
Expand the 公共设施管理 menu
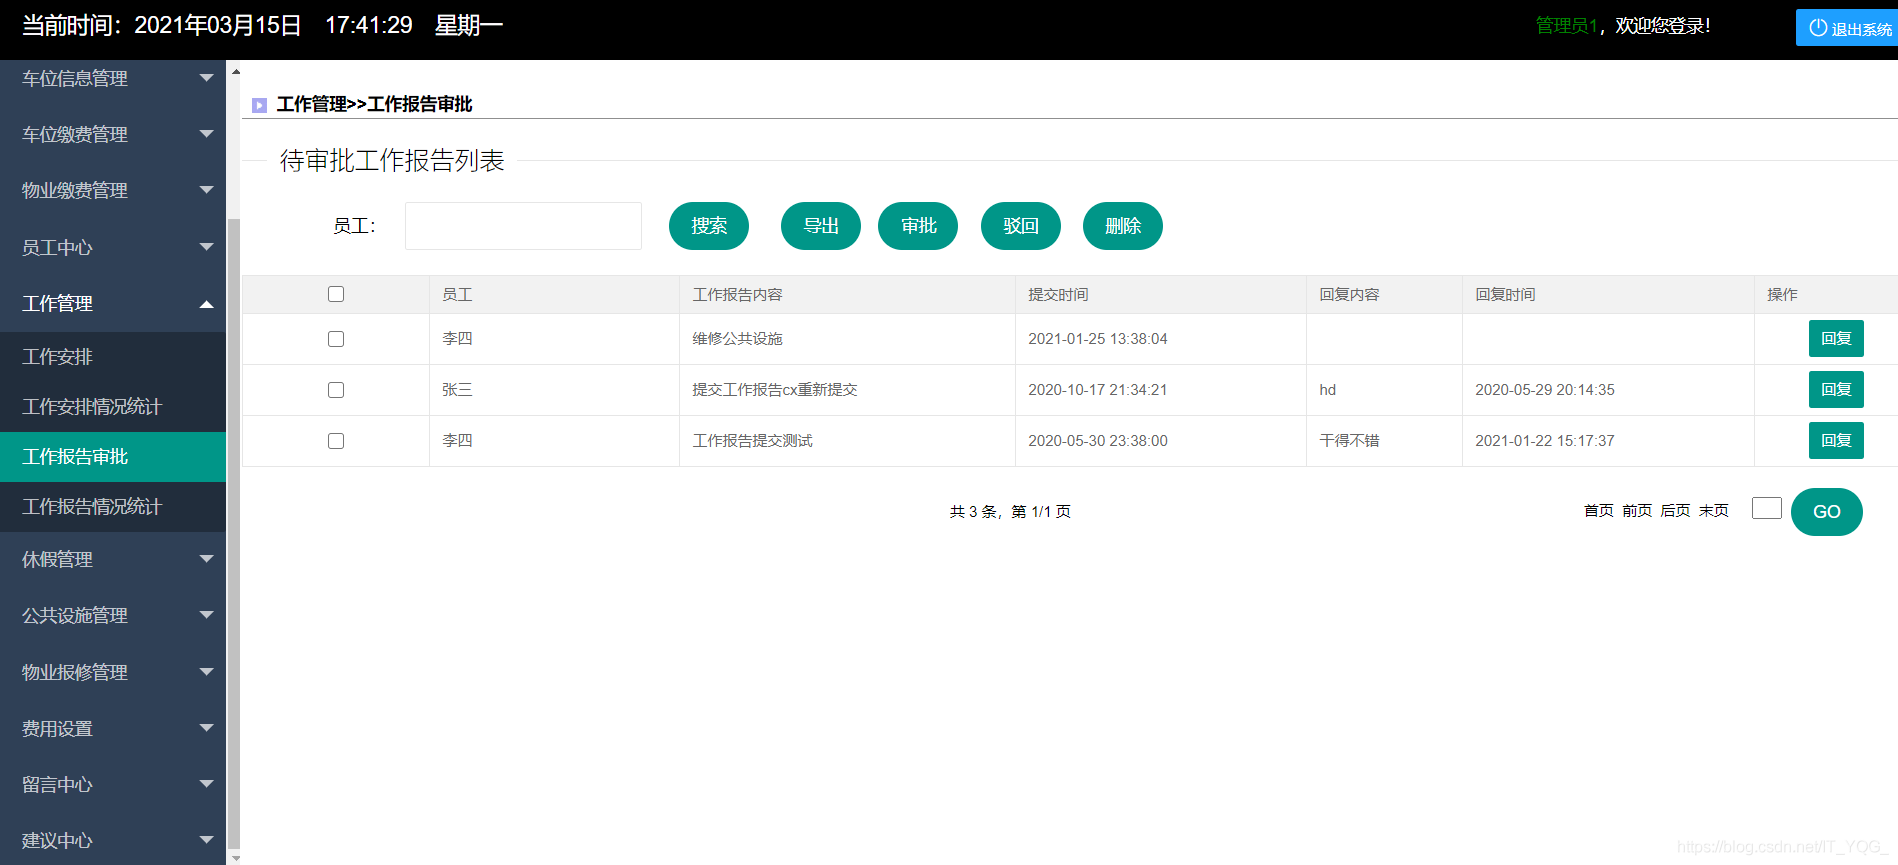[113, 615]
